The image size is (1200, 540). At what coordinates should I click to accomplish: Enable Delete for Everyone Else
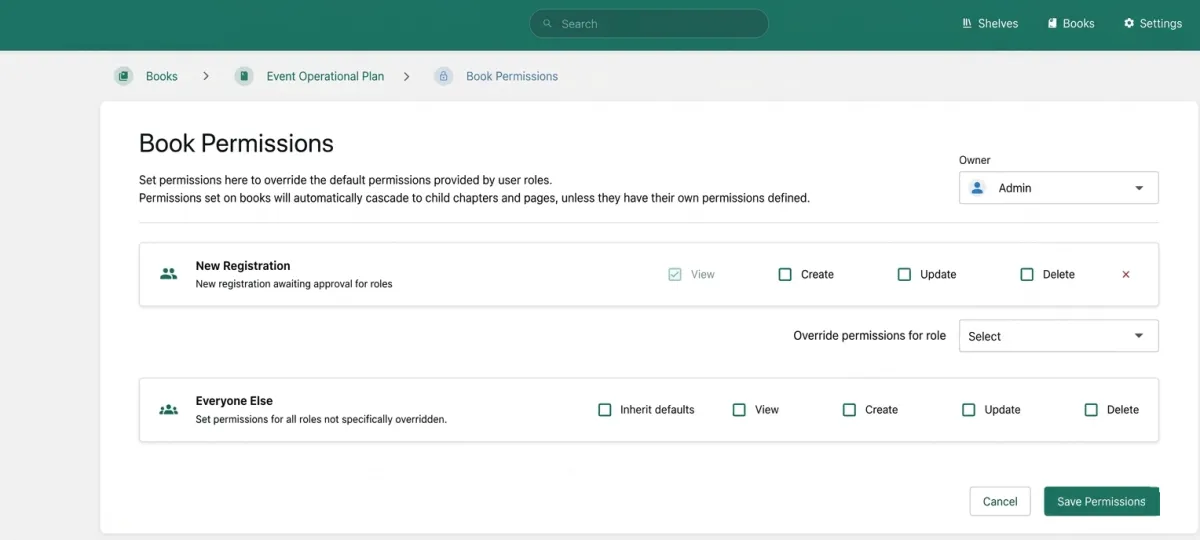[x=1091, y=409]
